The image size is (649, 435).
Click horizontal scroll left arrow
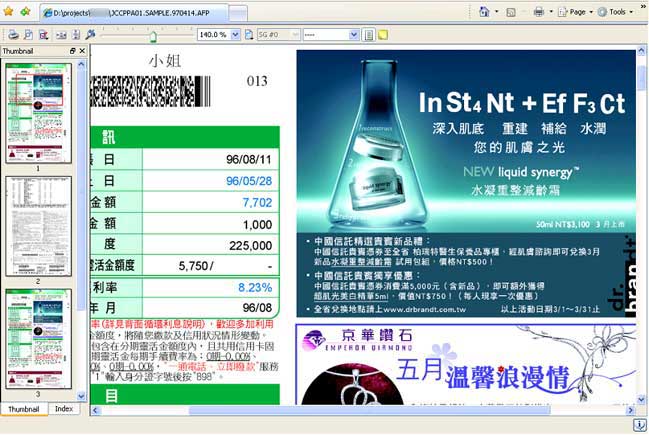point(95,411)
